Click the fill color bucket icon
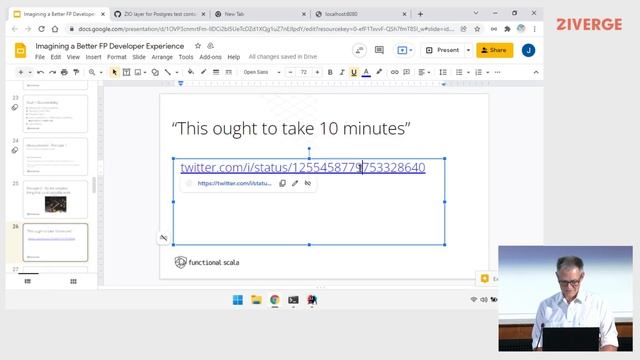Image resolution: width=640 pixels, height=360 pixels. click(191, 72)
